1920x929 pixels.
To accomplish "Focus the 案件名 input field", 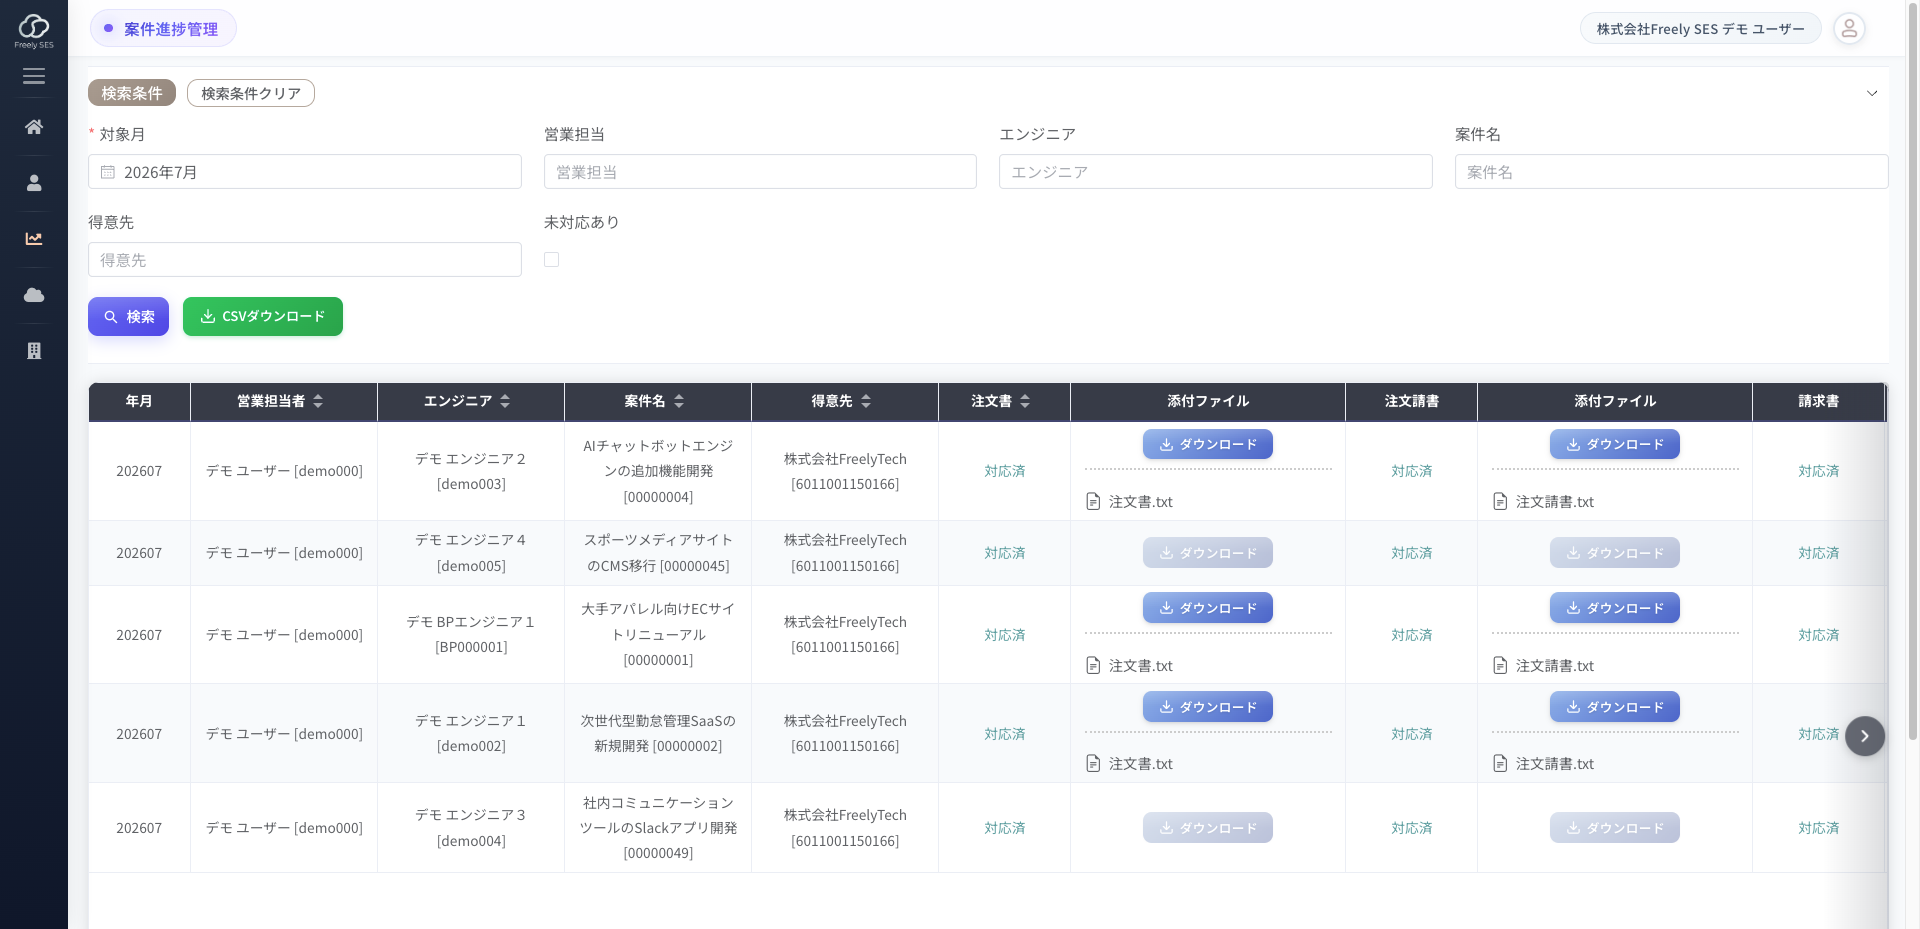I will 1672,172.
